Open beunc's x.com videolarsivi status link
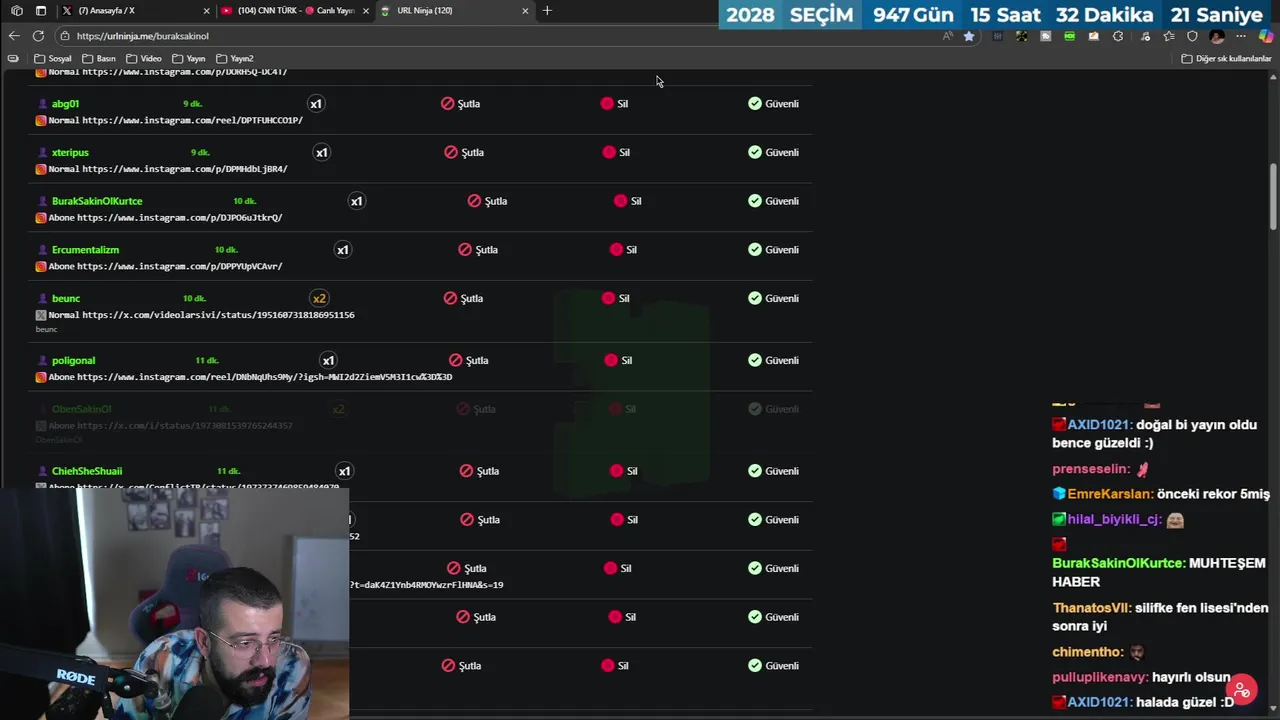Screen dimensions: 1280x720 click(218, 315)
